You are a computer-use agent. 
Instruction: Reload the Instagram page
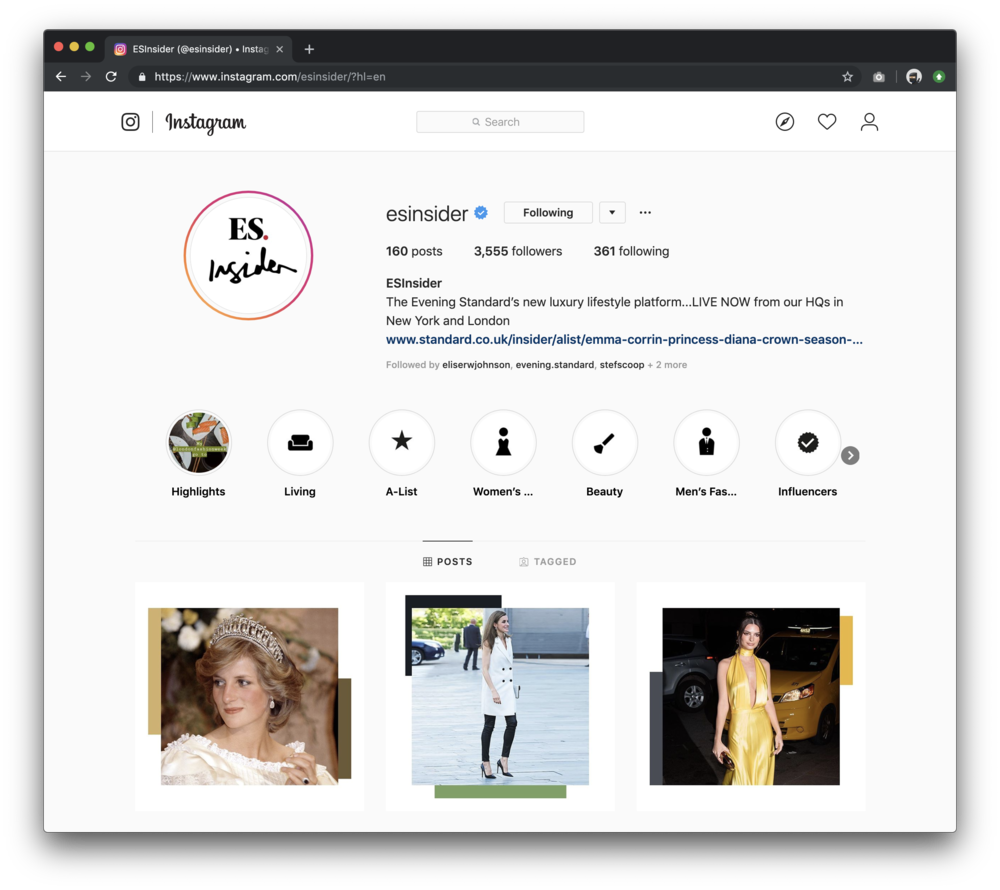[x=111, y=77]
